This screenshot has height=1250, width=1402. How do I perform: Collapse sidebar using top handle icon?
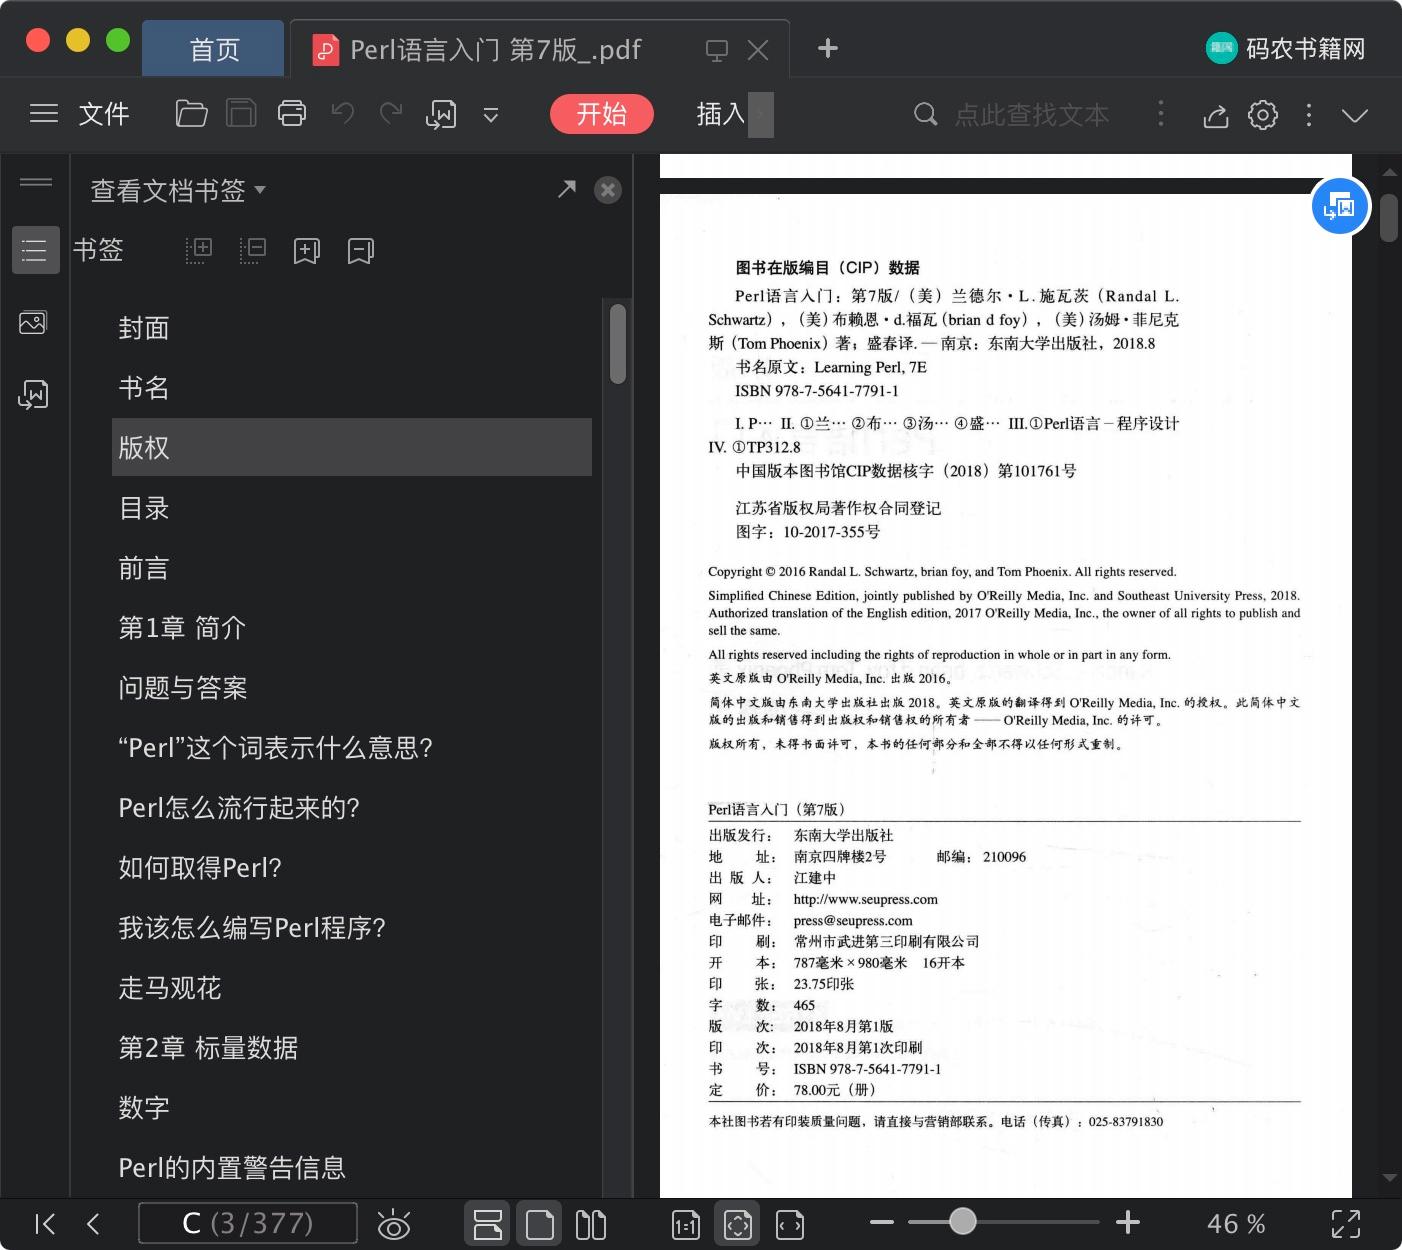coord(35,182)
